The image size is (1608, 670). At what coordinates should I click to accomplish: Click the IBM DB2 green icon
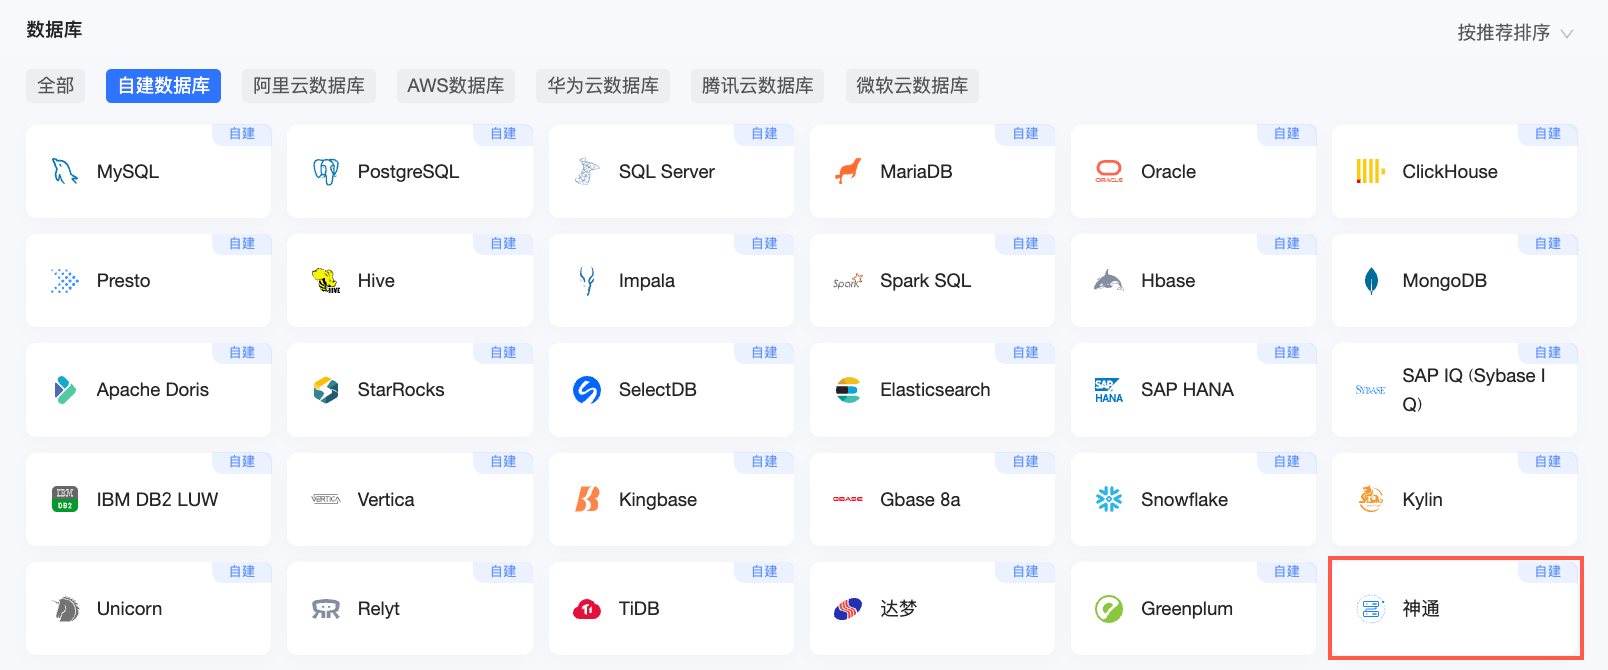pos(65,499)
